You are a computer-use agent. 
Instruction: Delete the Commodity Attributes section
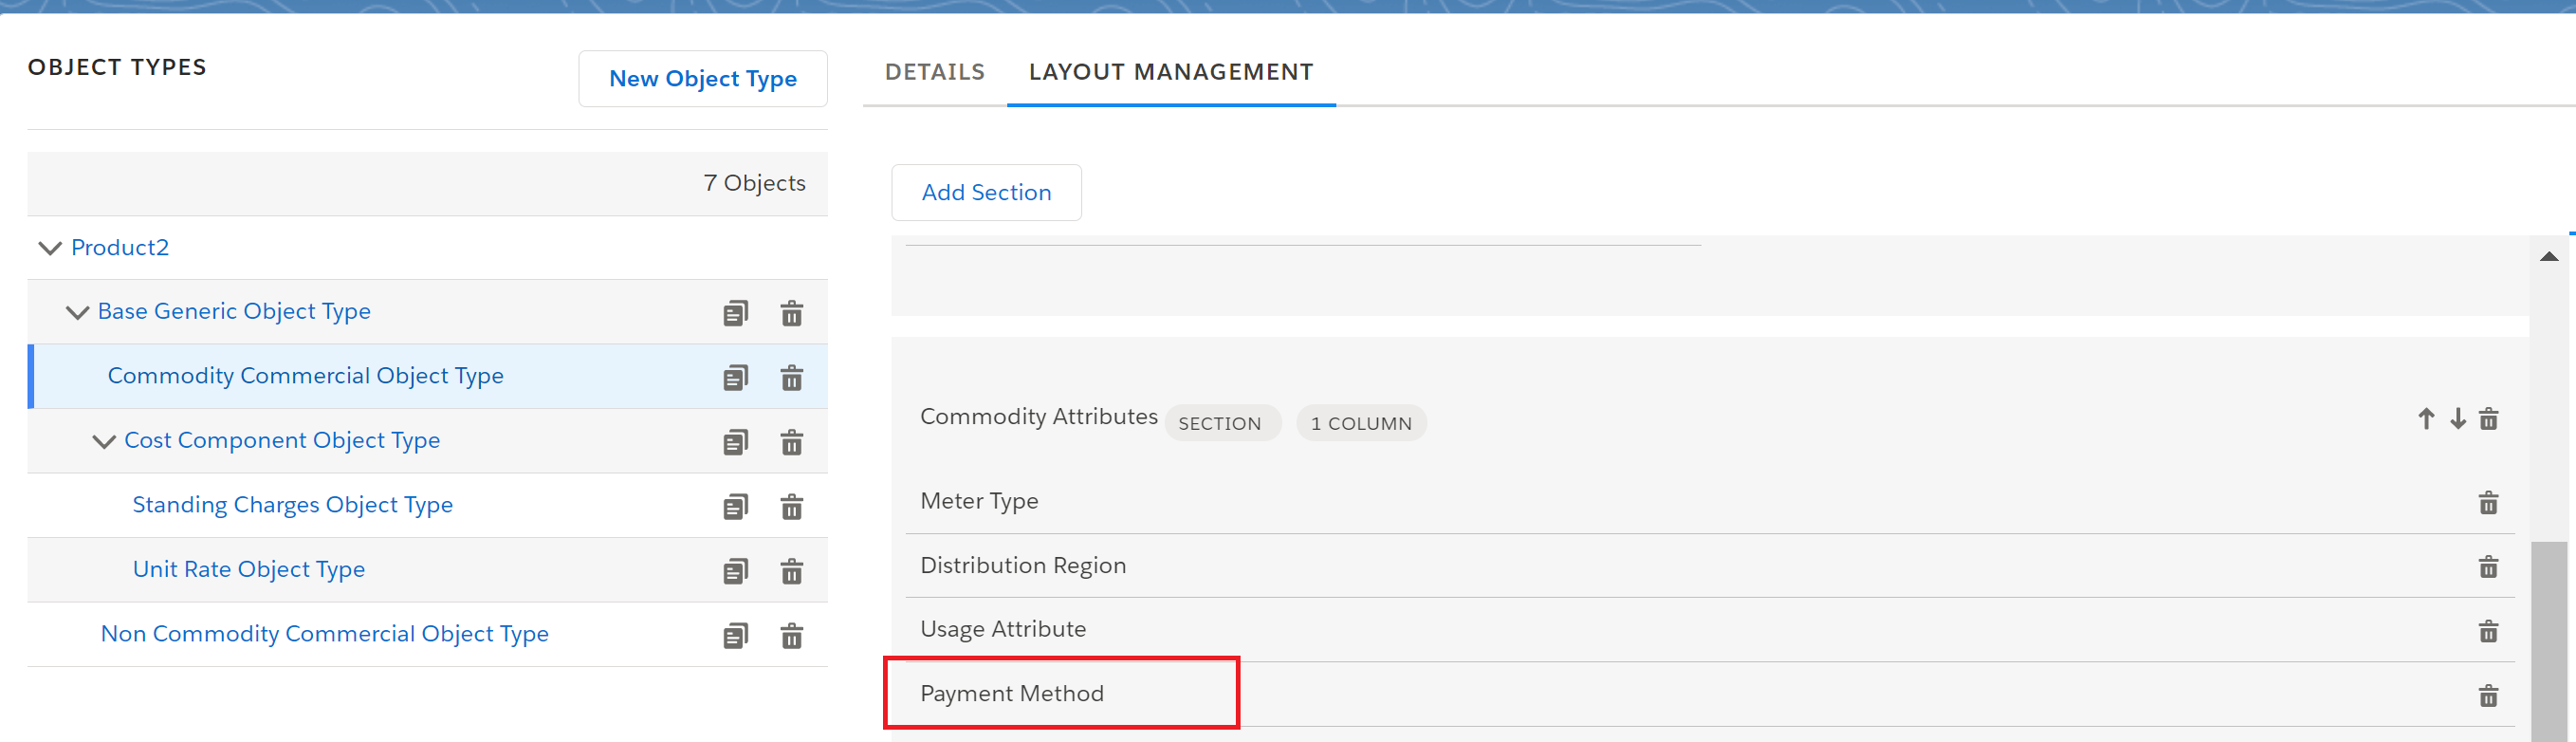2489,419
